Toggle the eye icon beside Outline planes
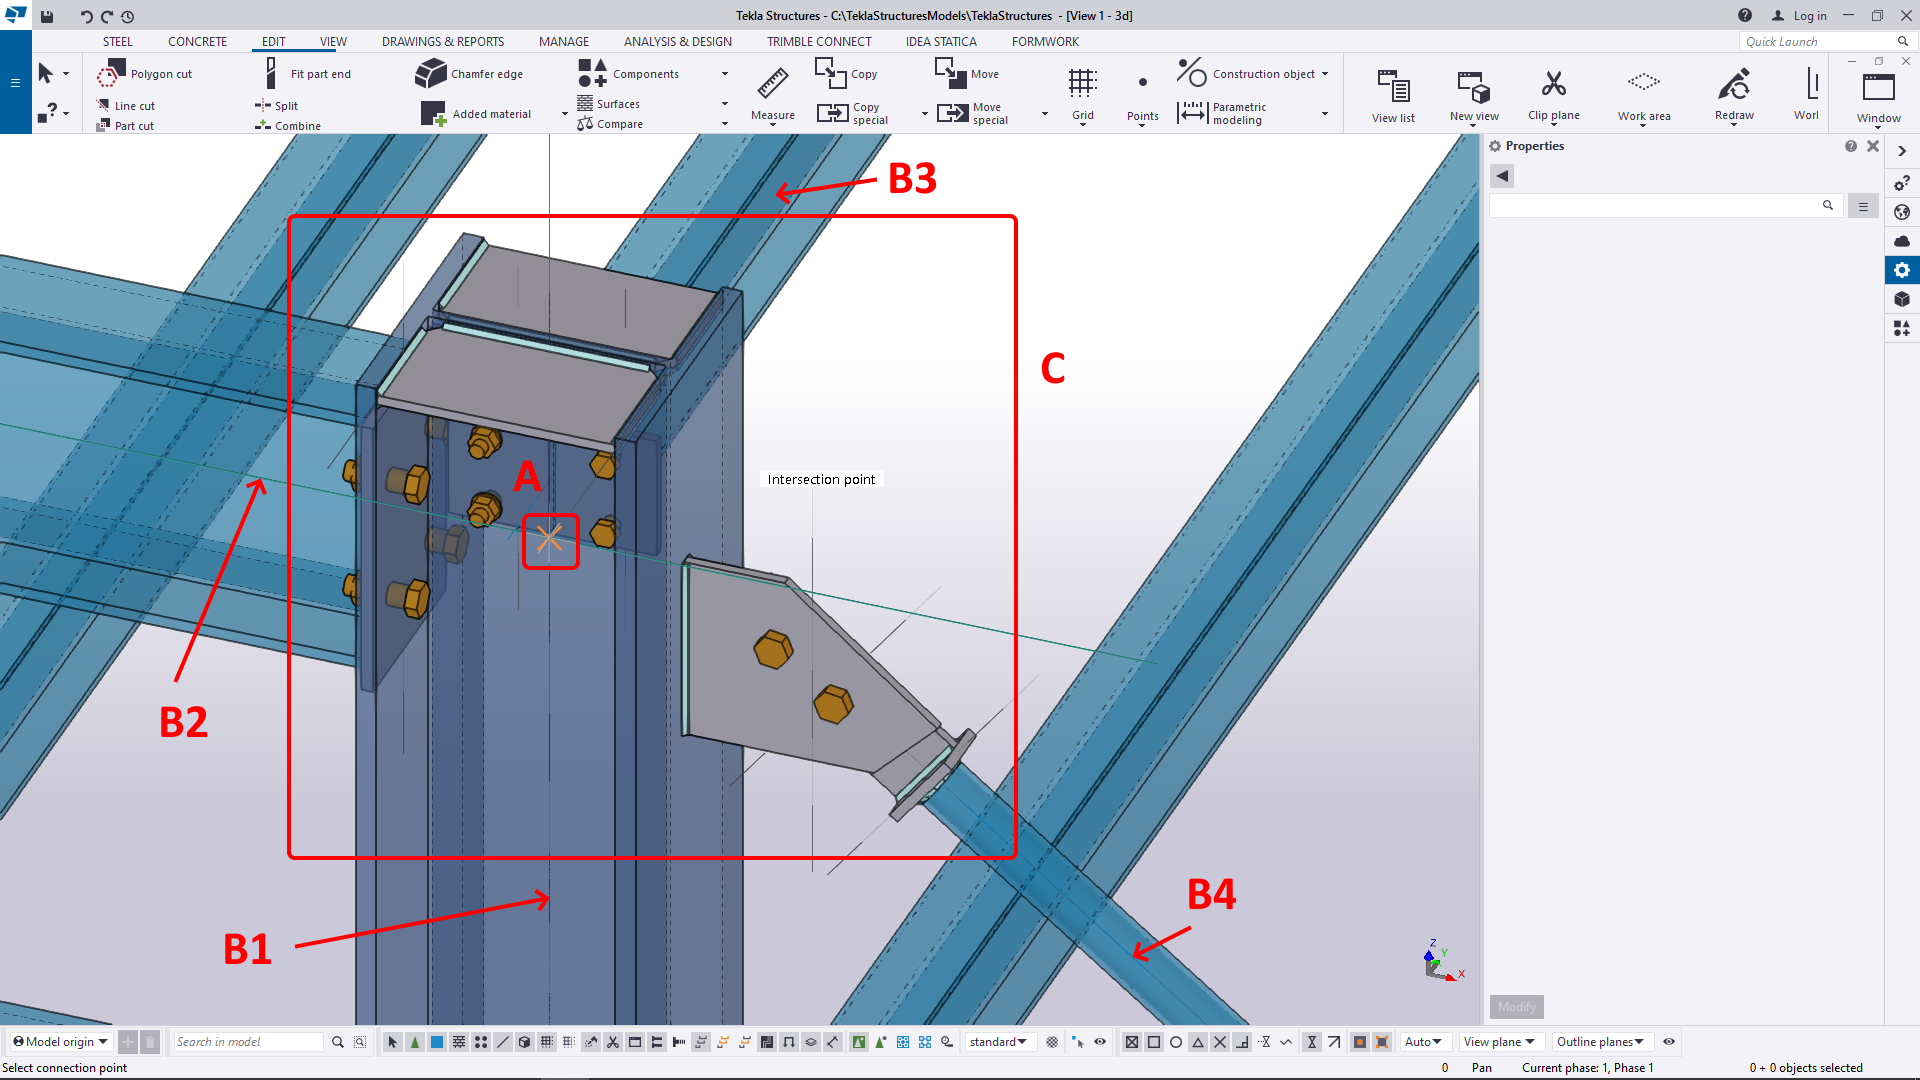The image size is (1920, 1080). click(x=1669, y=1042)
